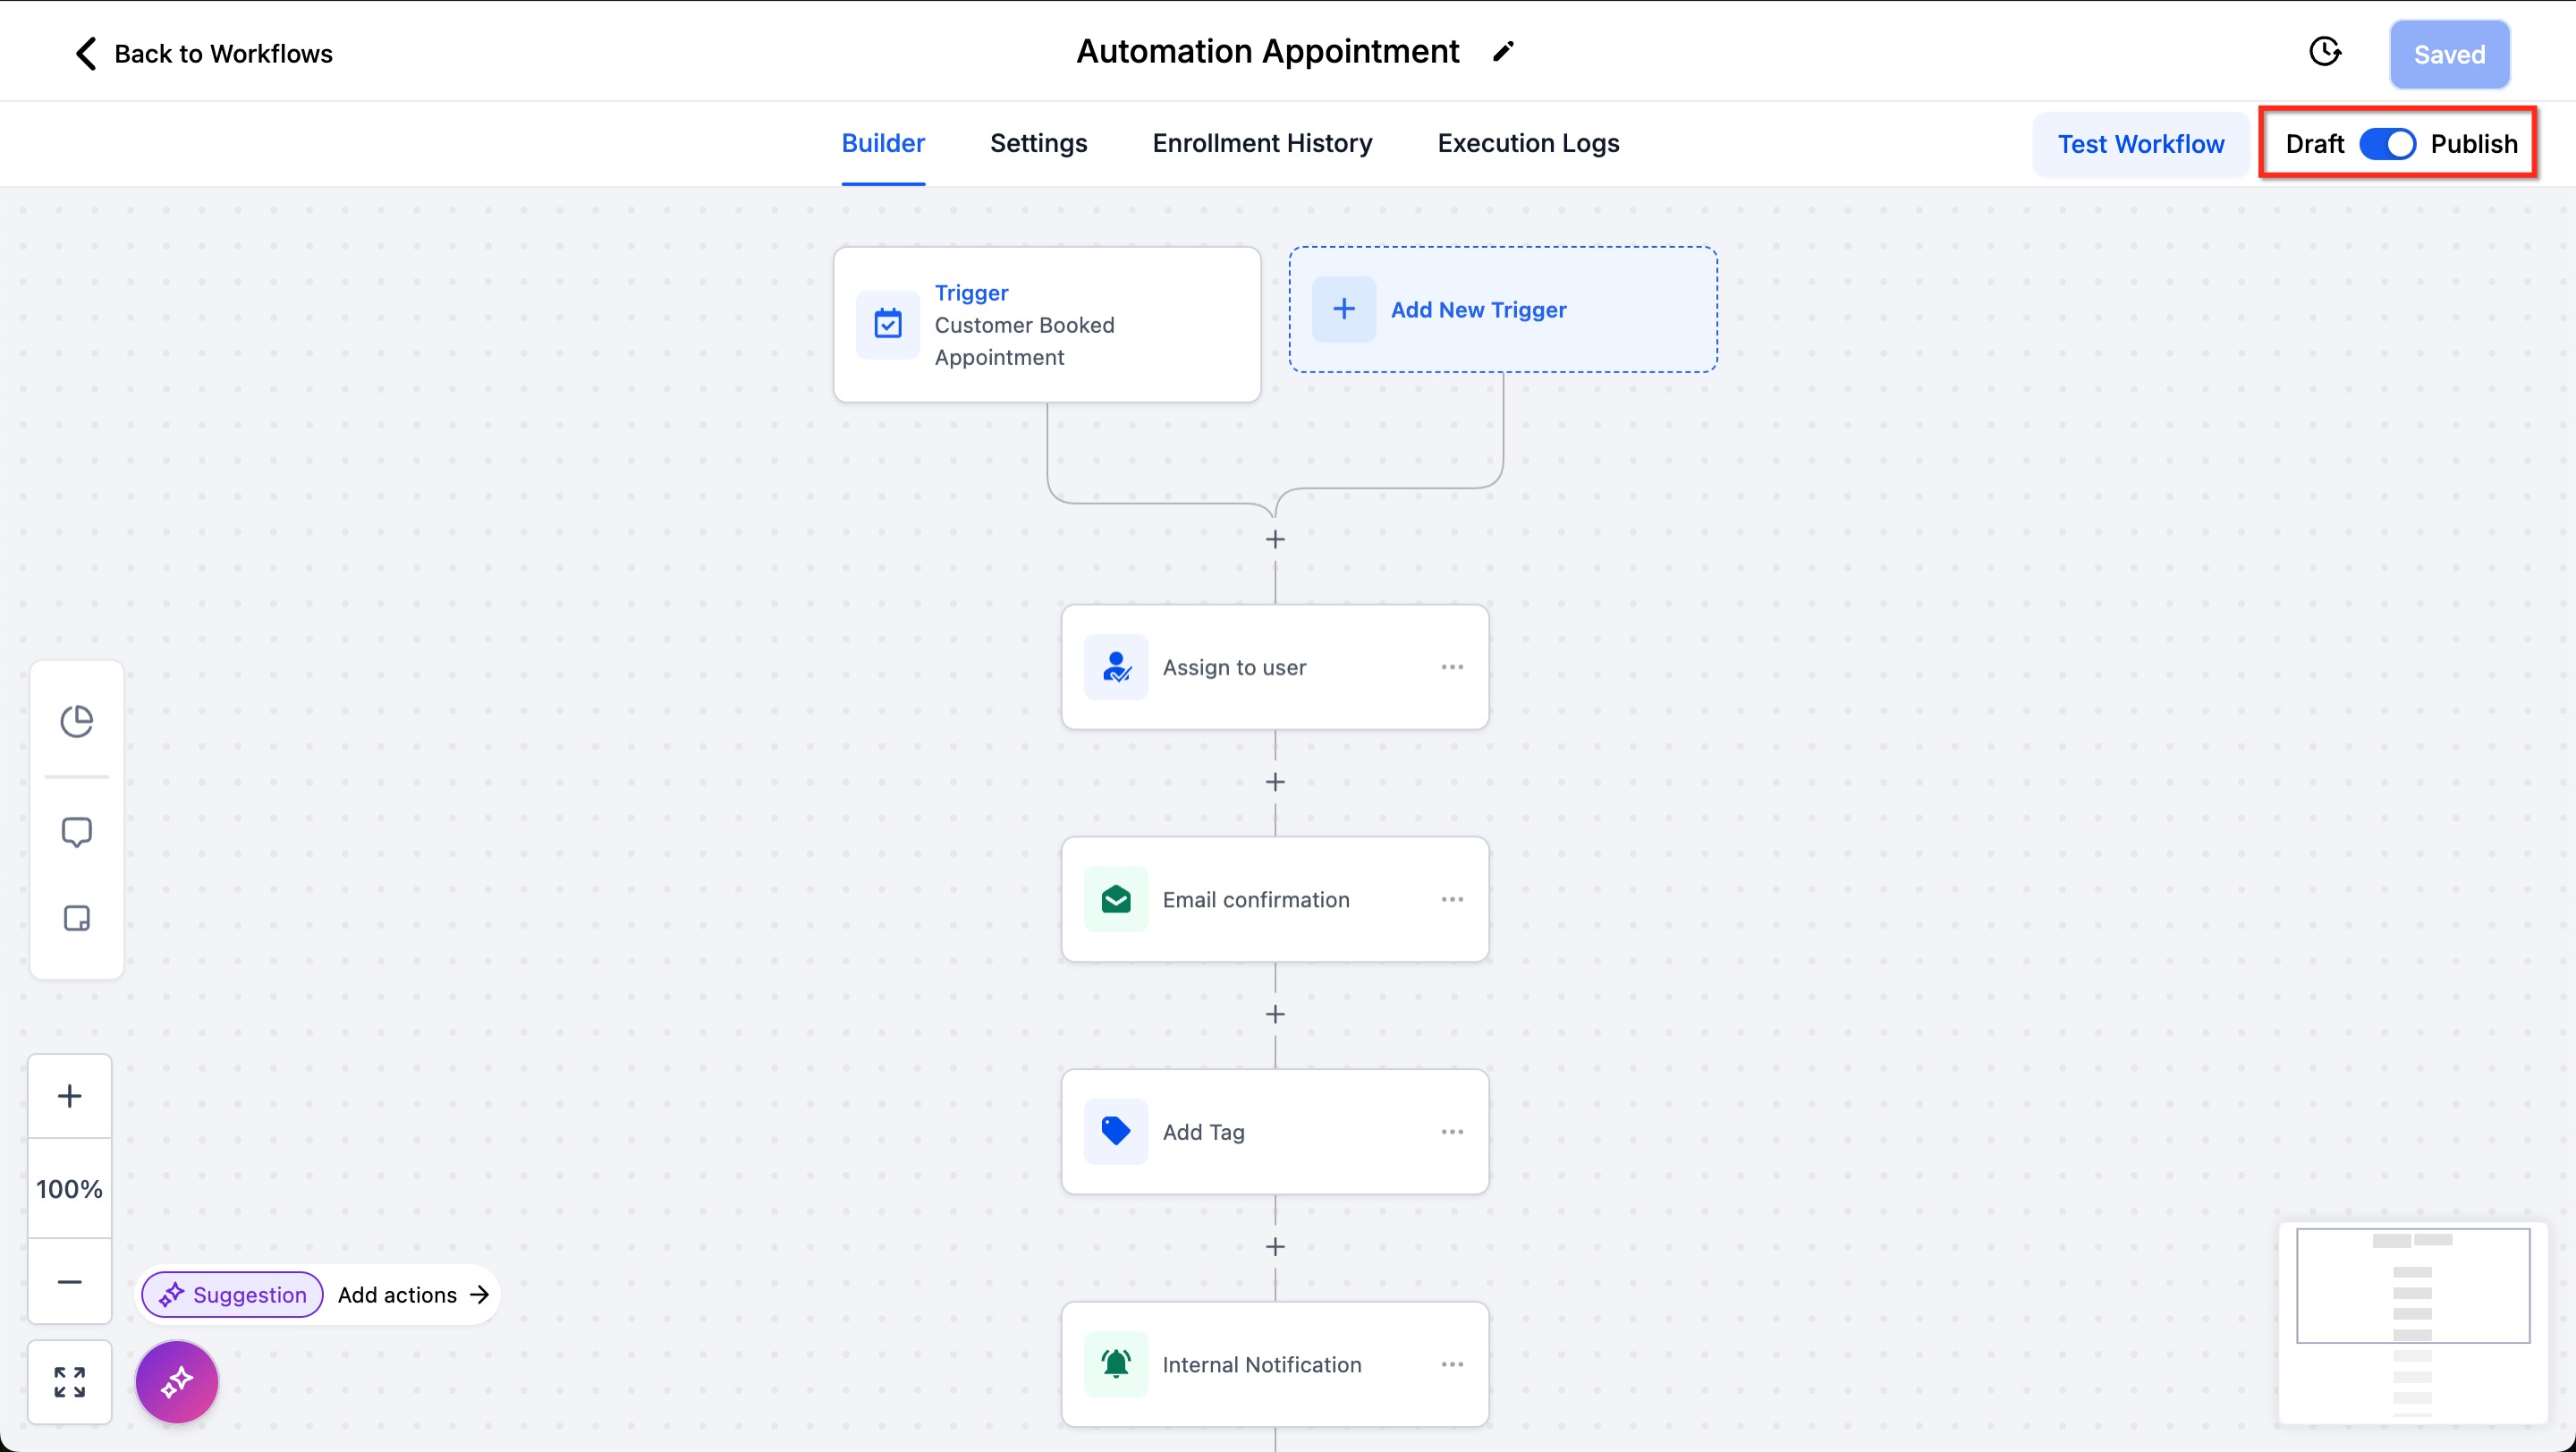This screenshot has width=2576, height=1452.
Task: Open the stats pie chart icon
Action: pyautogui.click(x=77, y=720)
